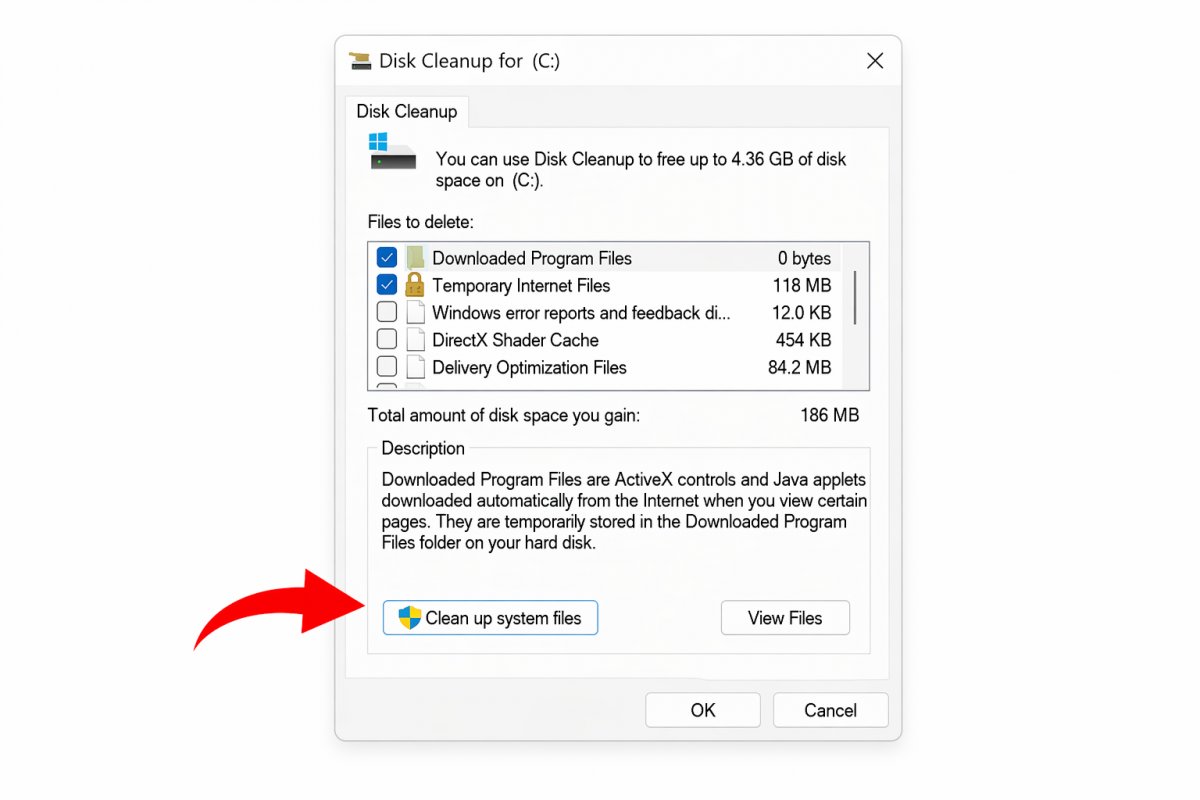Click the Temporary Internet Files padlock icon
Viewport: 1200px width, 800px height.
(415, 286)
